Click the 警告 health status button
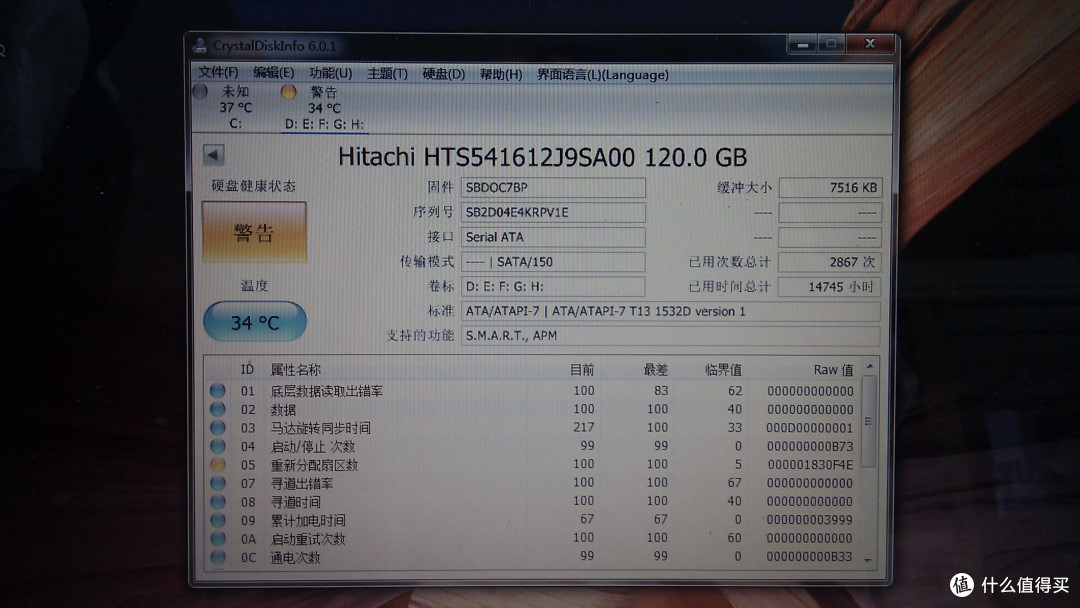 pyautogui.click(x=254, y=233)
